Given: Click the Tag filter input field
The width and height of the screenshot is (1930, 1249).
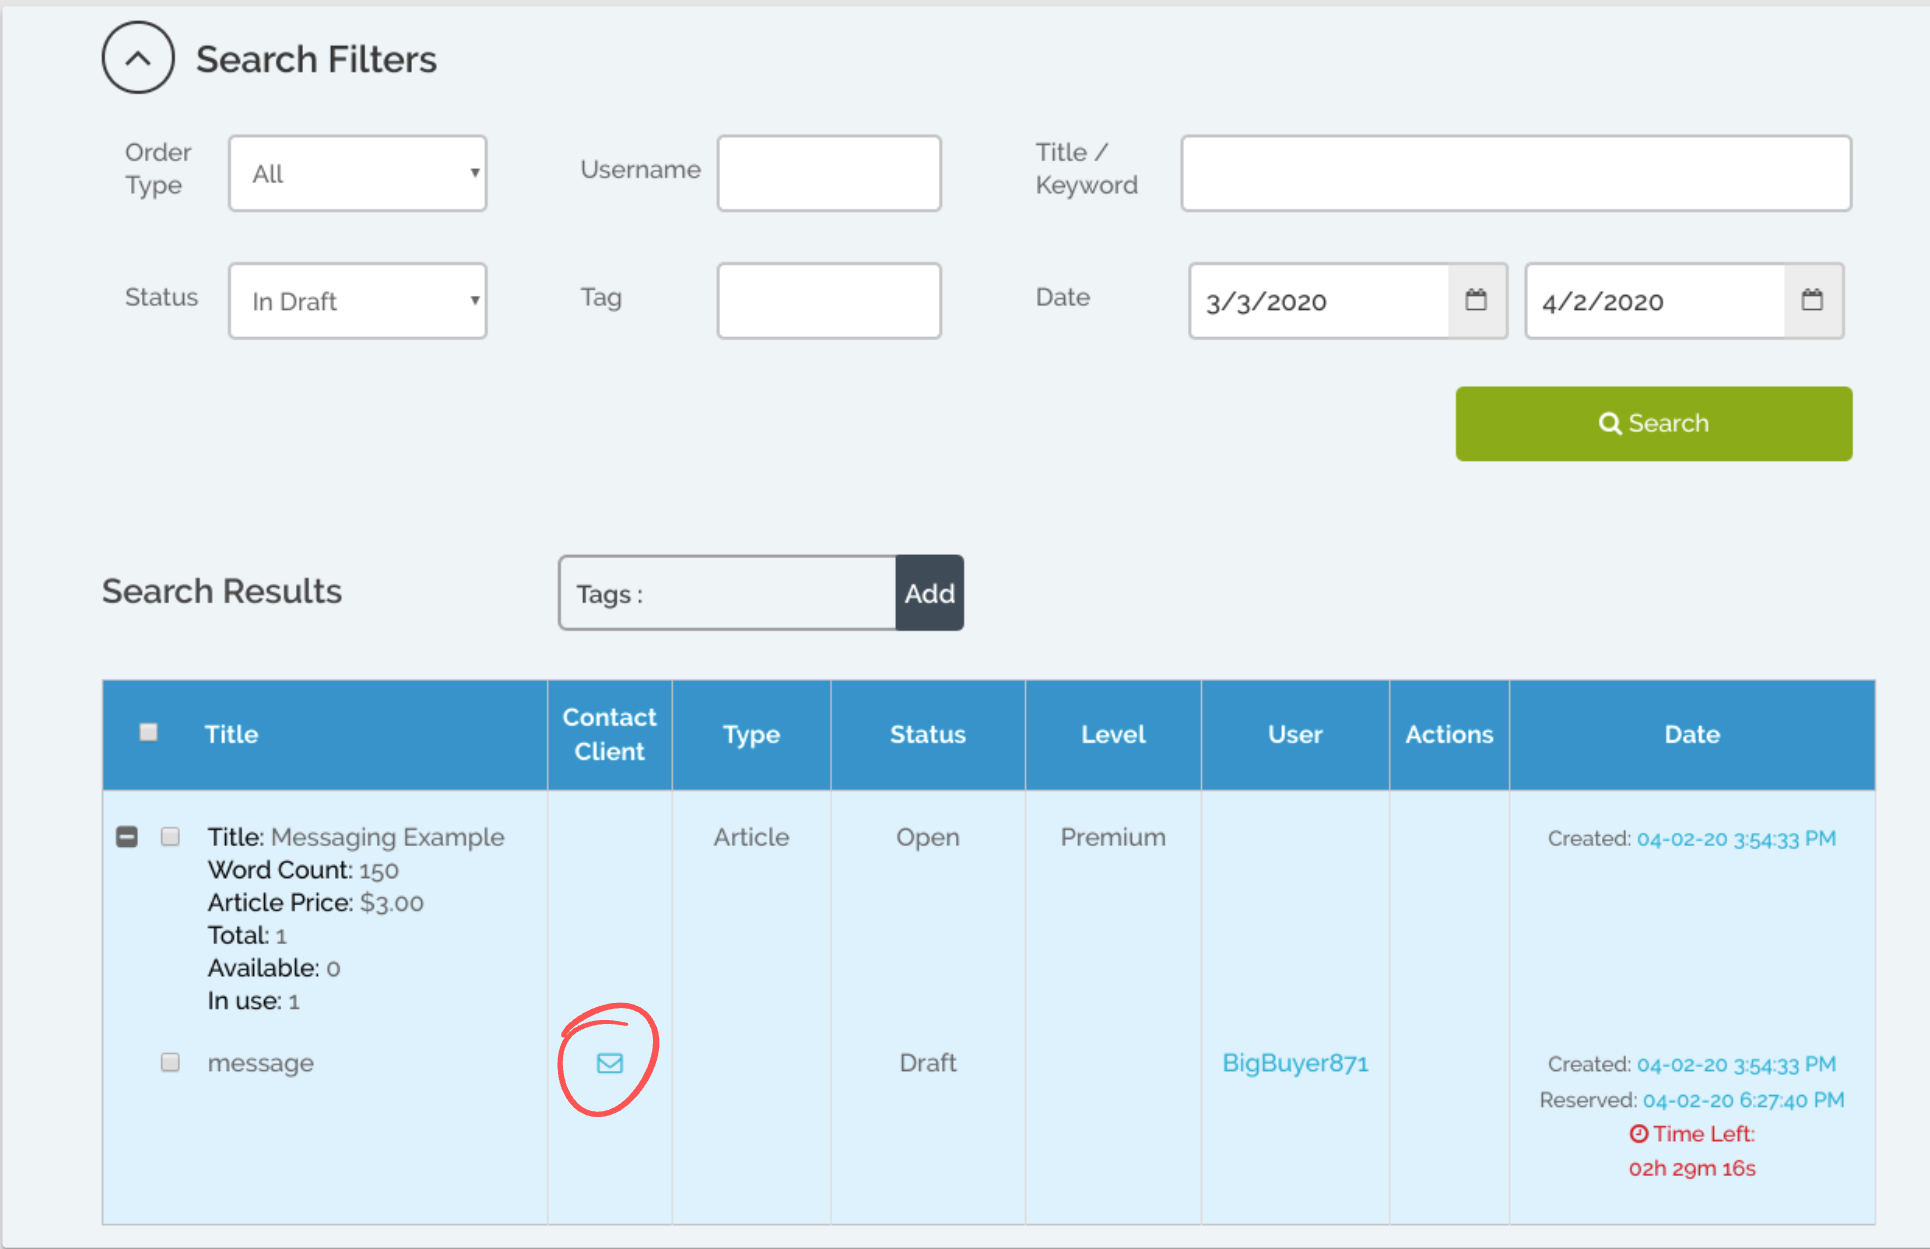Looking at the screenshot, I should [x=829, y=301].
